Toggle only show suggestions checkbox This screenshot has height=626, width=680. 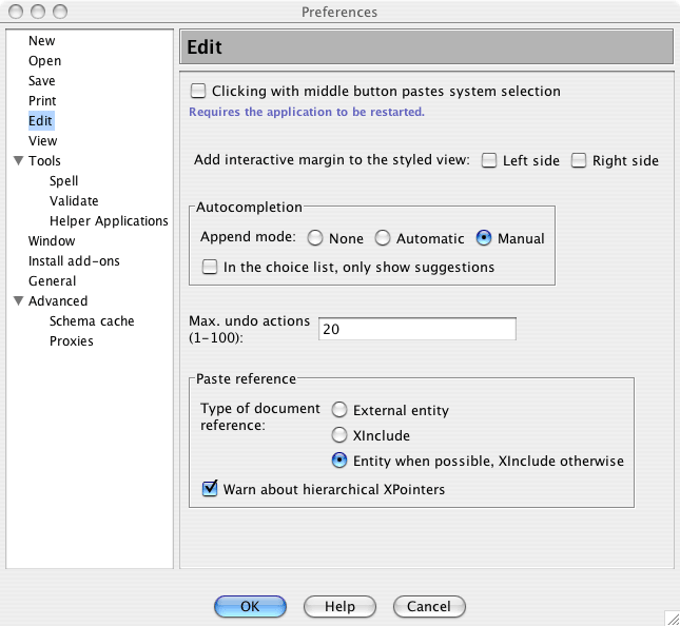[210, 267]
